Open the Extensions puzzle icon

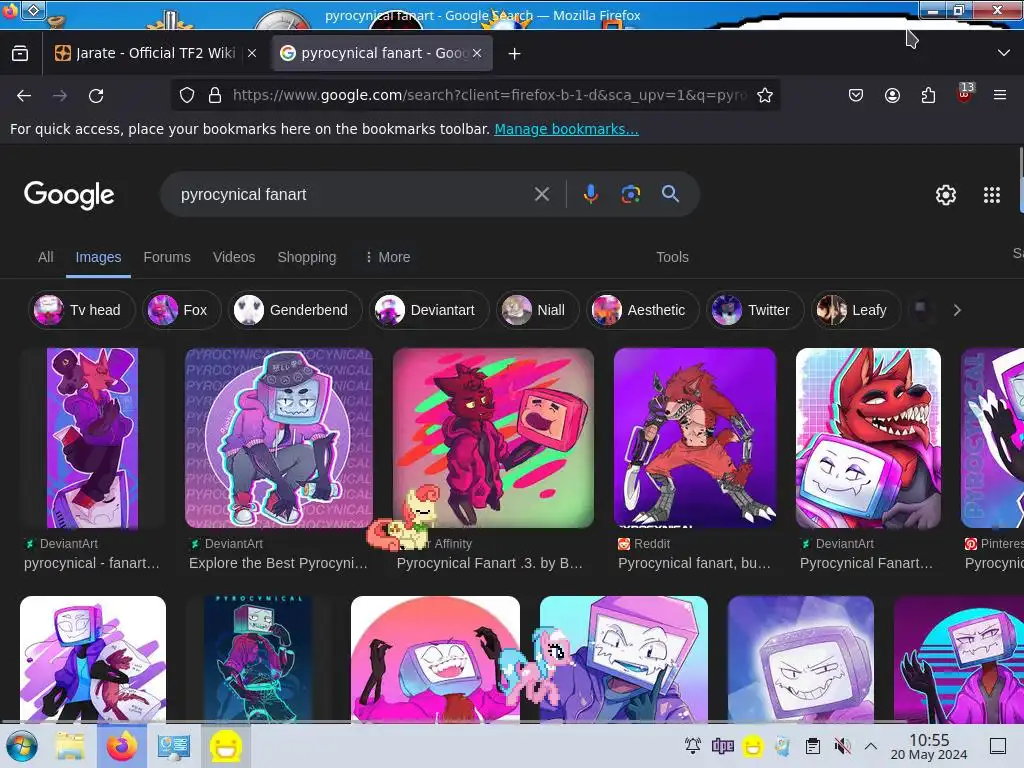click(928, 95)
